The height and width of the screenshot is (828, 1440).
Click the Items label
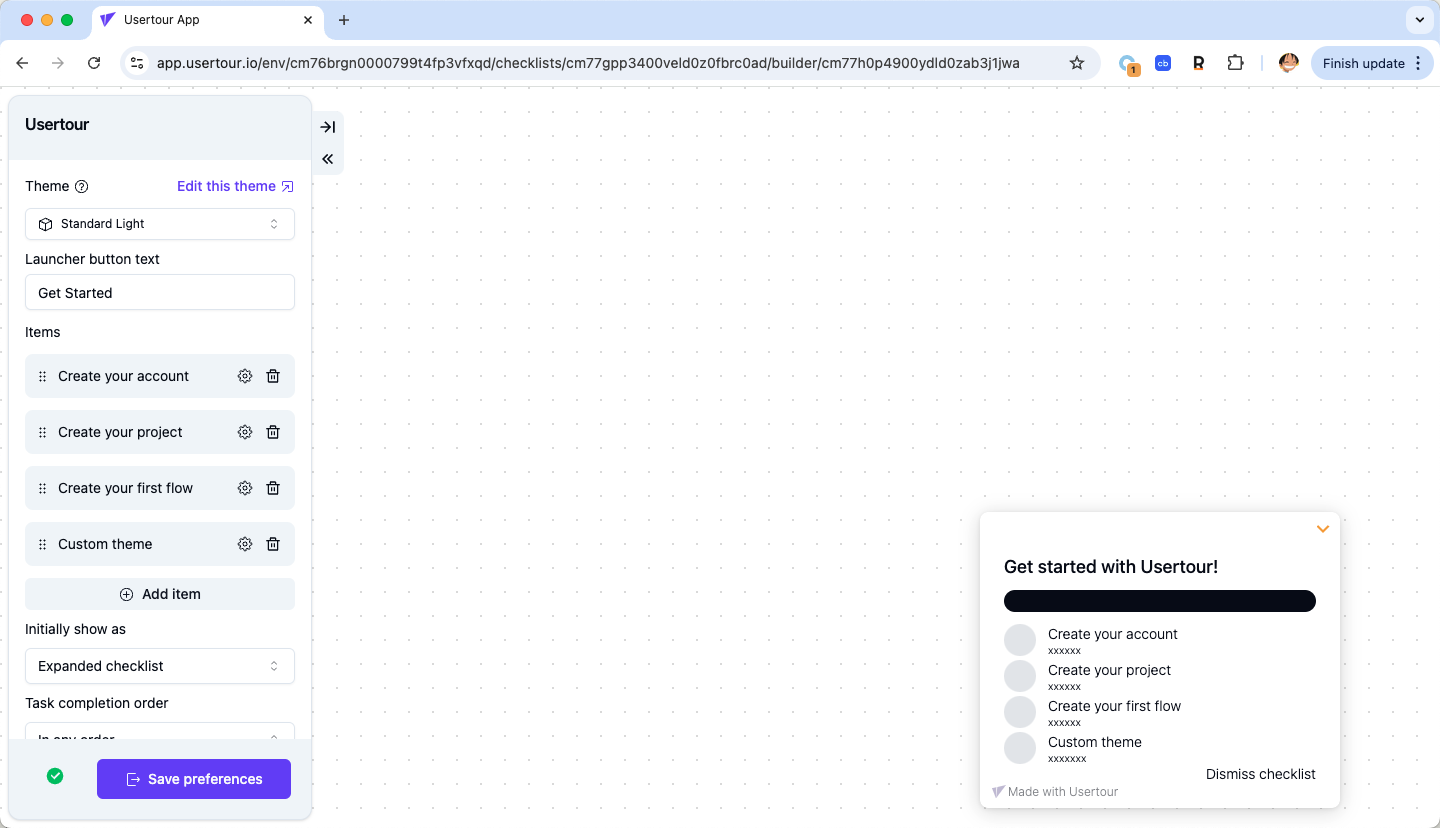[x=43, y=332]
